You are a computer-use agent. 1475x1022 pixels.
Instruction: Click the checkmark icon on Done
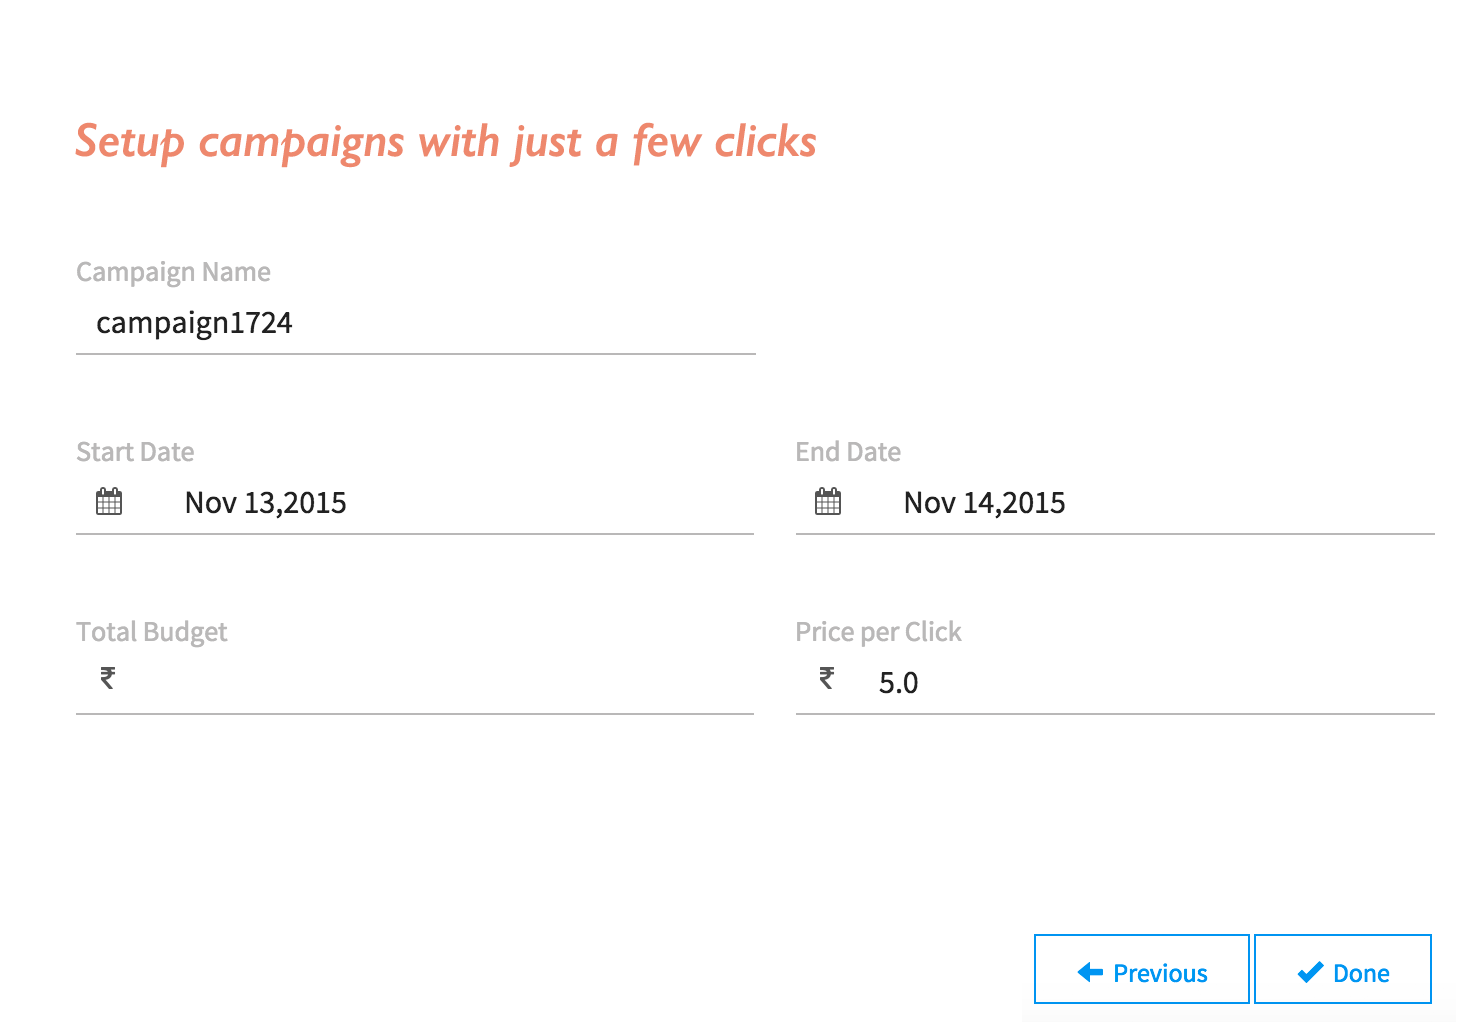pos(1310,973)
